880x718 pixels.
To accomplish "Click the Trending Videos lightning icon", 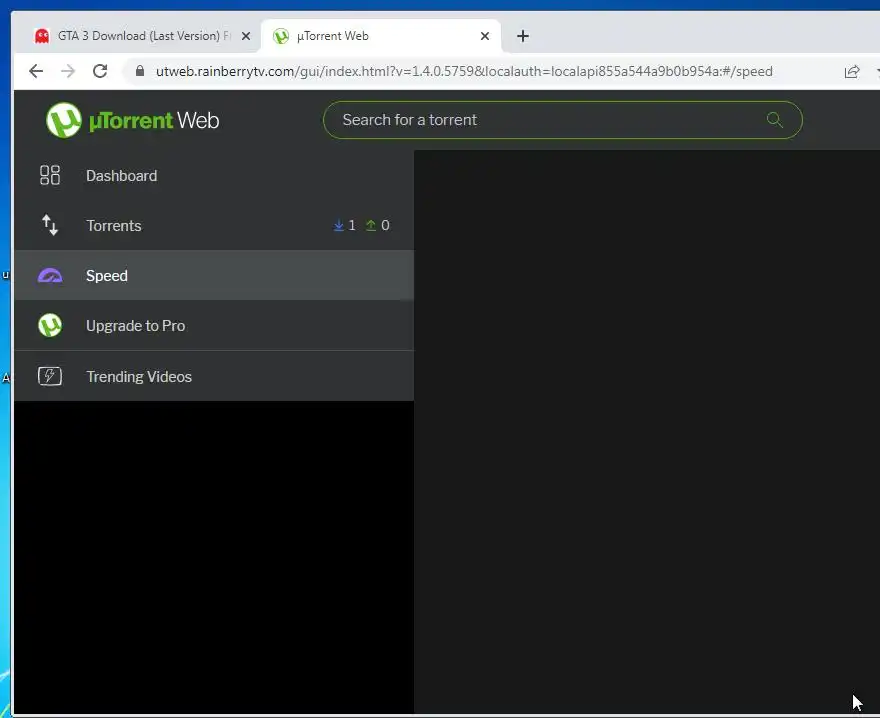I will (x=50, y=376).
